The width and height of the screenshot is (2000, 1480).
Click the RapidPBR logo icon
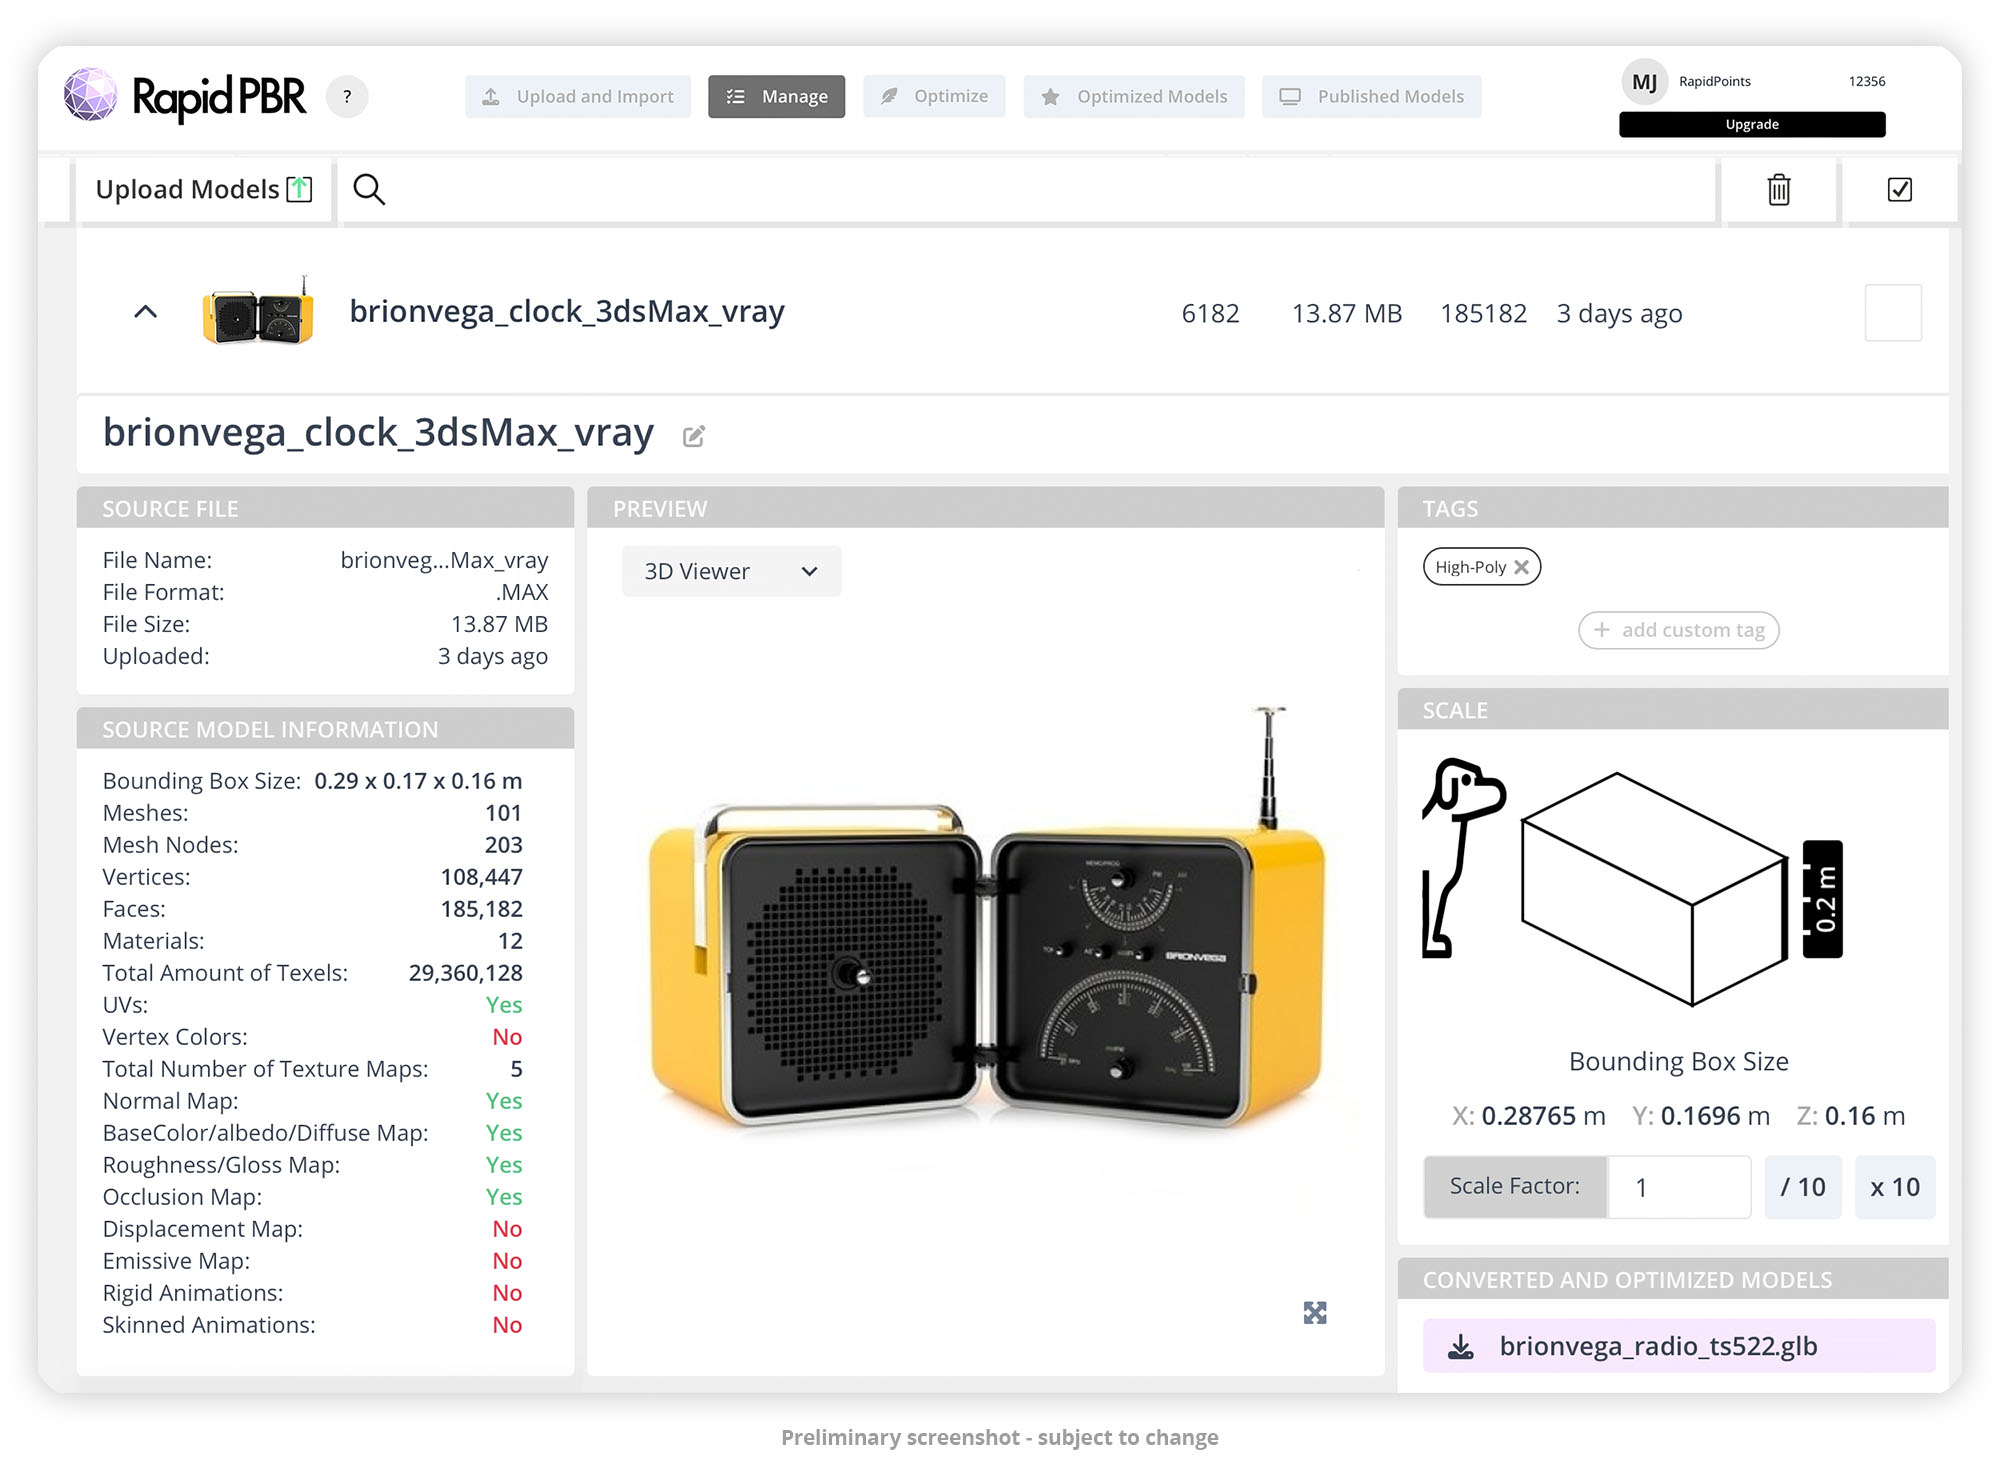(x=91, y=96)
